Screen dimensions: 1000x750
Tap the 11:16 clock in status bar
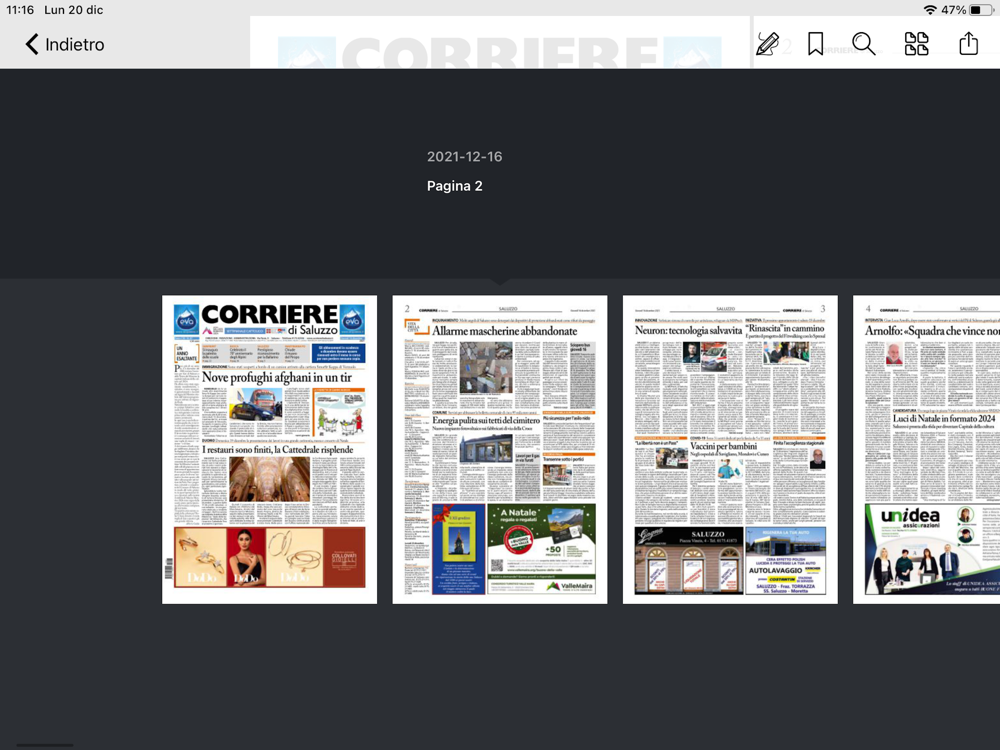pyautogui.click(x=20, y=10)
